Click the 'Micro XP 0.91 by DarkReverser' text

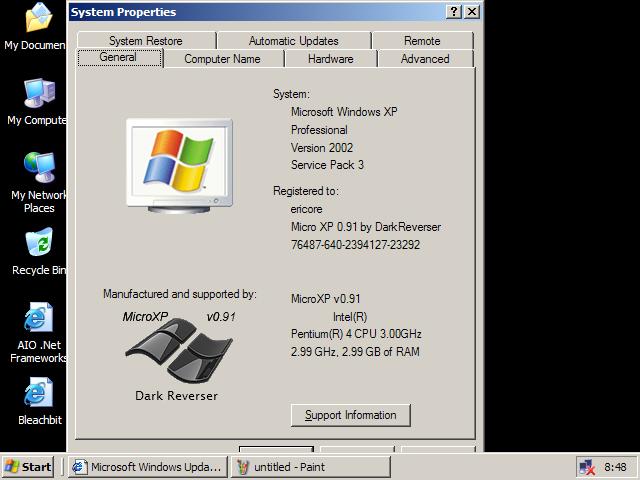pyautogui.click(x=366, y=227)
